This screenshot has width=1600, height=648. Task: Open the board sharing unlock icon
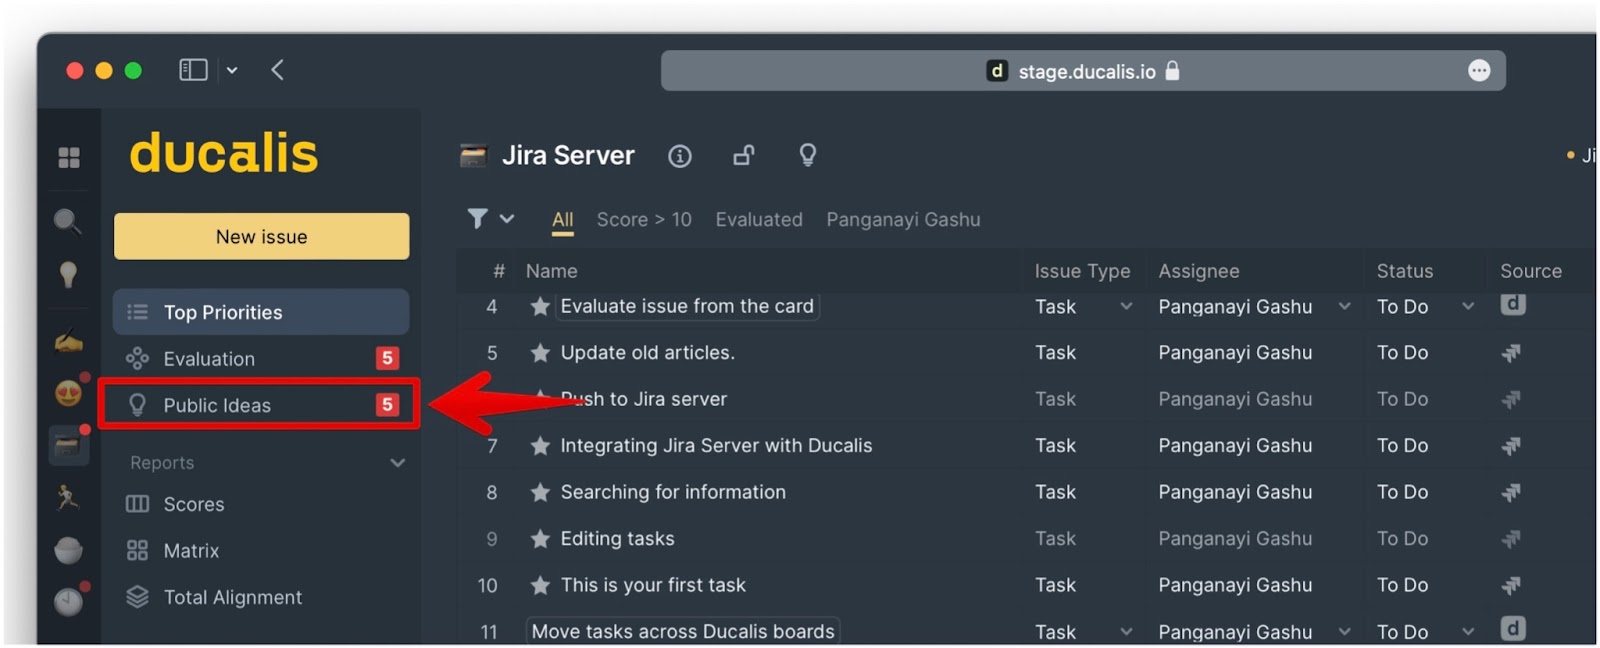(x=744, y=155)
